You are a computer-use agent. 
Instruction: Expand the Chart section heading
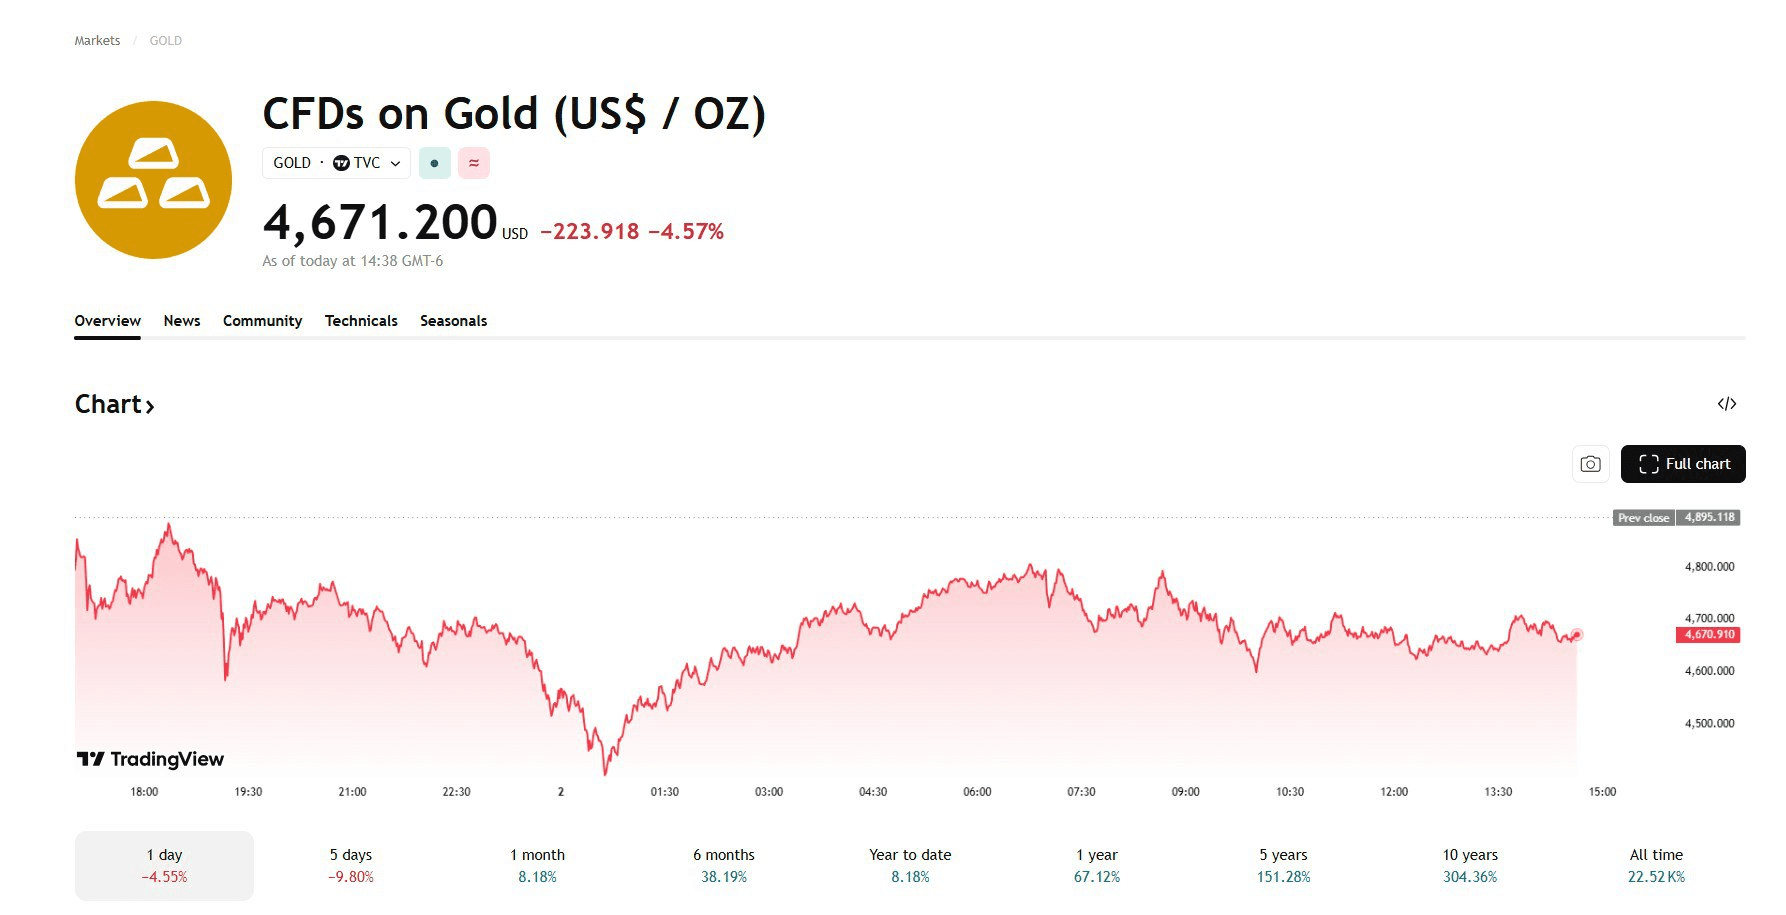(x=114, y=405)
